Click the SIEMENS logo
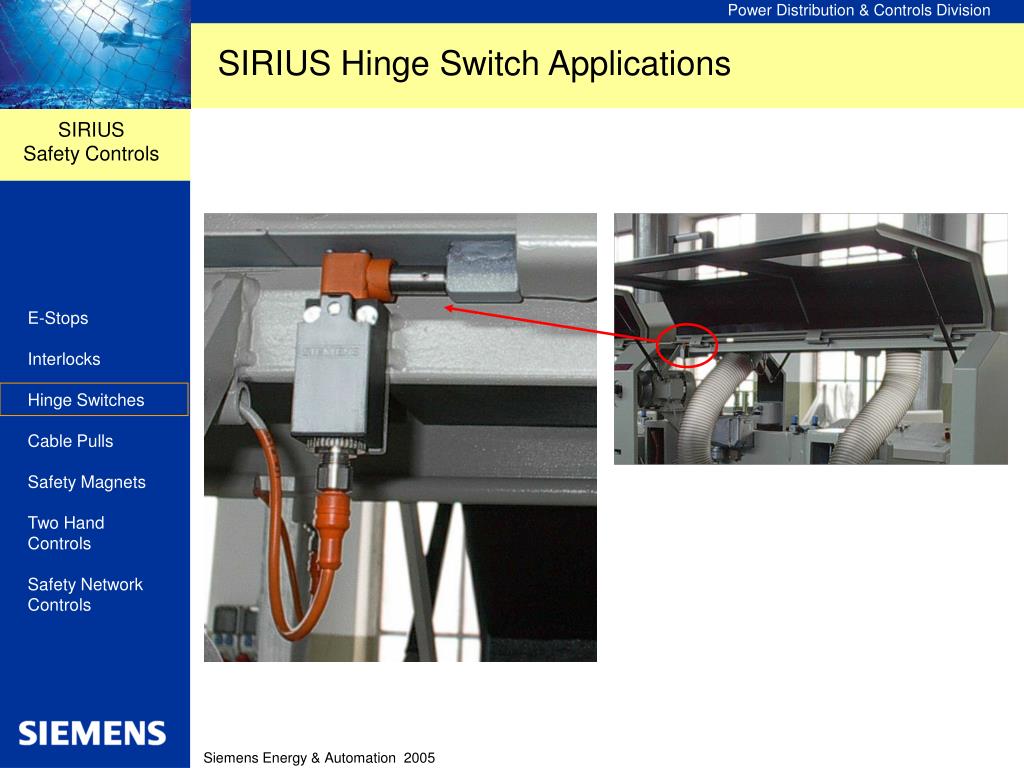1024x768 pixels. pyautogui.click(x=92, y=733)
